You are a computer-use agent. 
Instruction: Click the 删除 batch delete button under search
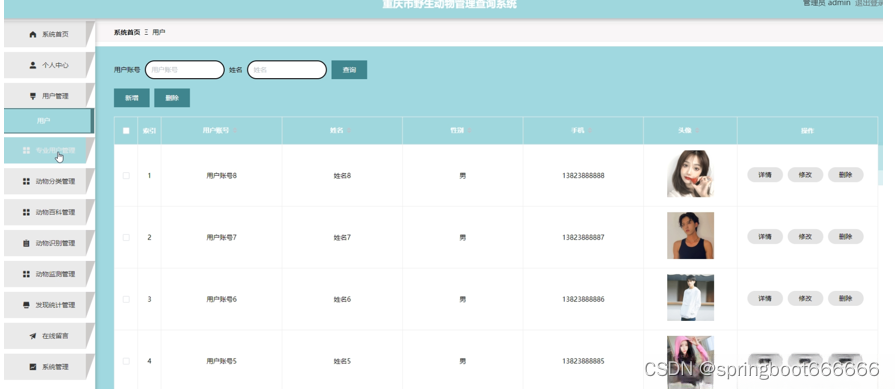(172, 98)
